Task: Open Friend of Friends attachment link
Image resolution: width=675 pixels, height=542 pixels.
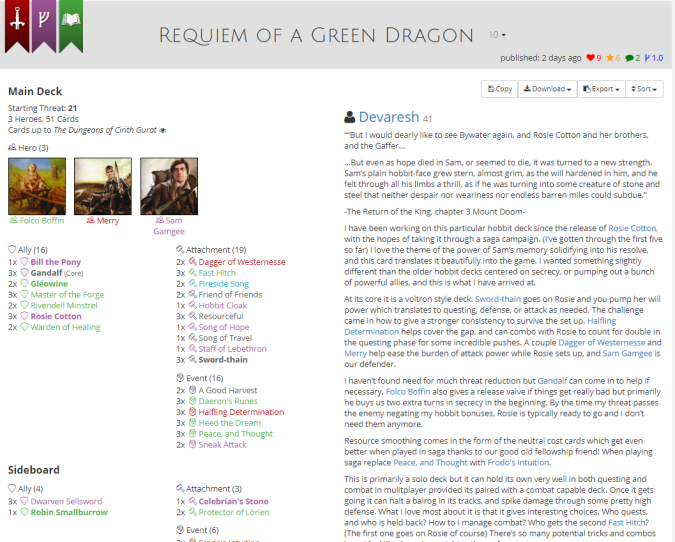Action: tap(230, 294)
